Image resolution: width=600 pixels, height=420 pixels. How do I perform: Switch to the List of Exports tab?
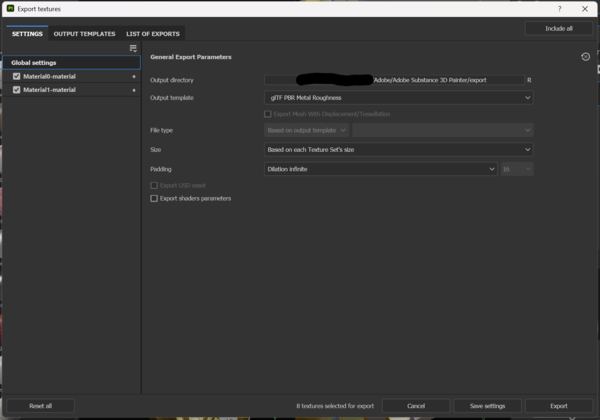pyautogui.click(x=152, y=34)
